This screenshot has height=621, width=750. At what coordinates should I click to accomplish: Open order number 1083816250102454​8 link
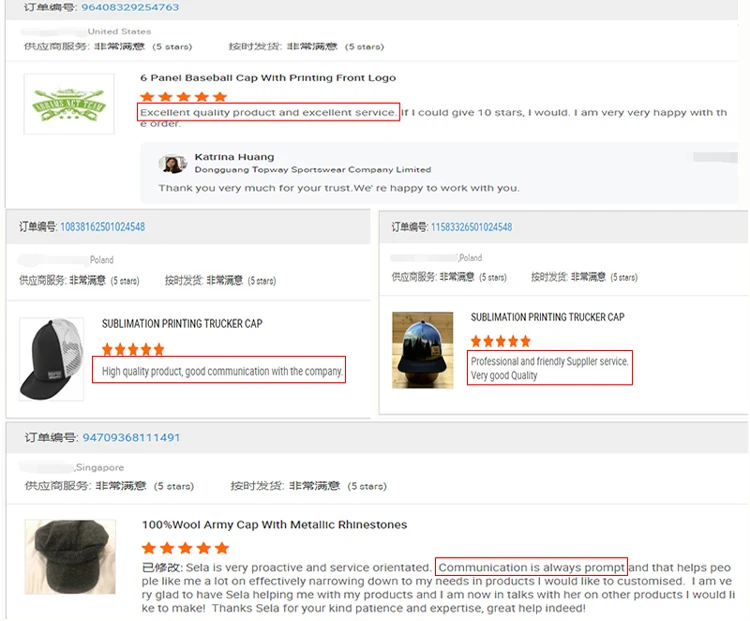102,227
